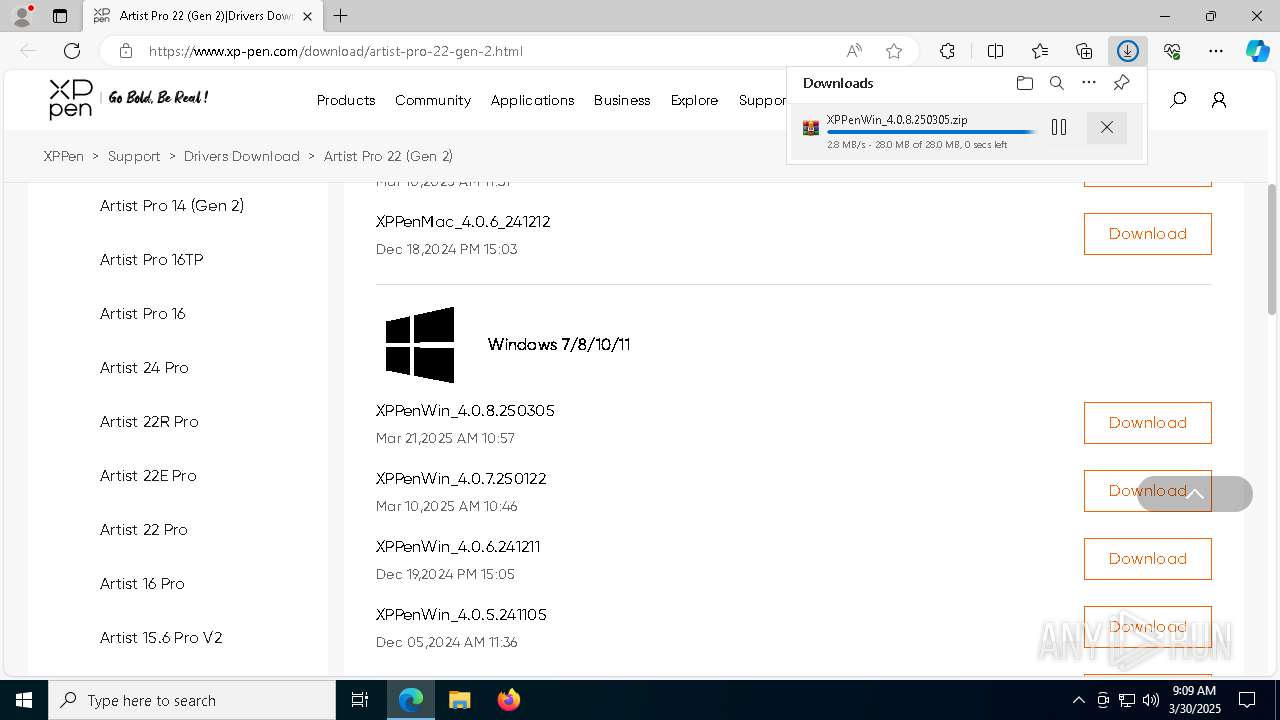Show hidden tray icons chevron
The image size is (1280, 720).
1078,700
